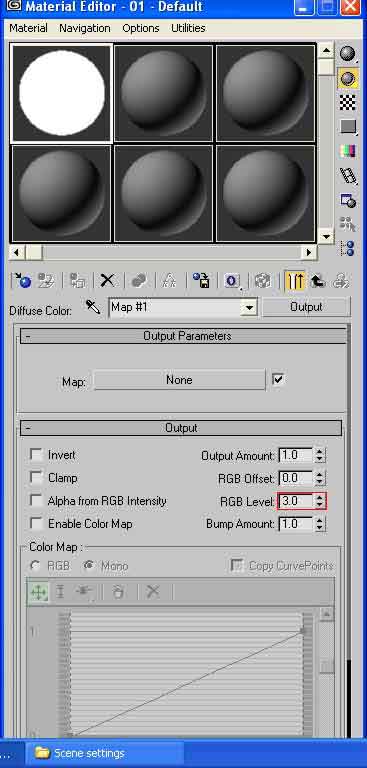Click Get Material icon
The width and height of the screenshot is (367, 768).
click(x=22, y=281)
